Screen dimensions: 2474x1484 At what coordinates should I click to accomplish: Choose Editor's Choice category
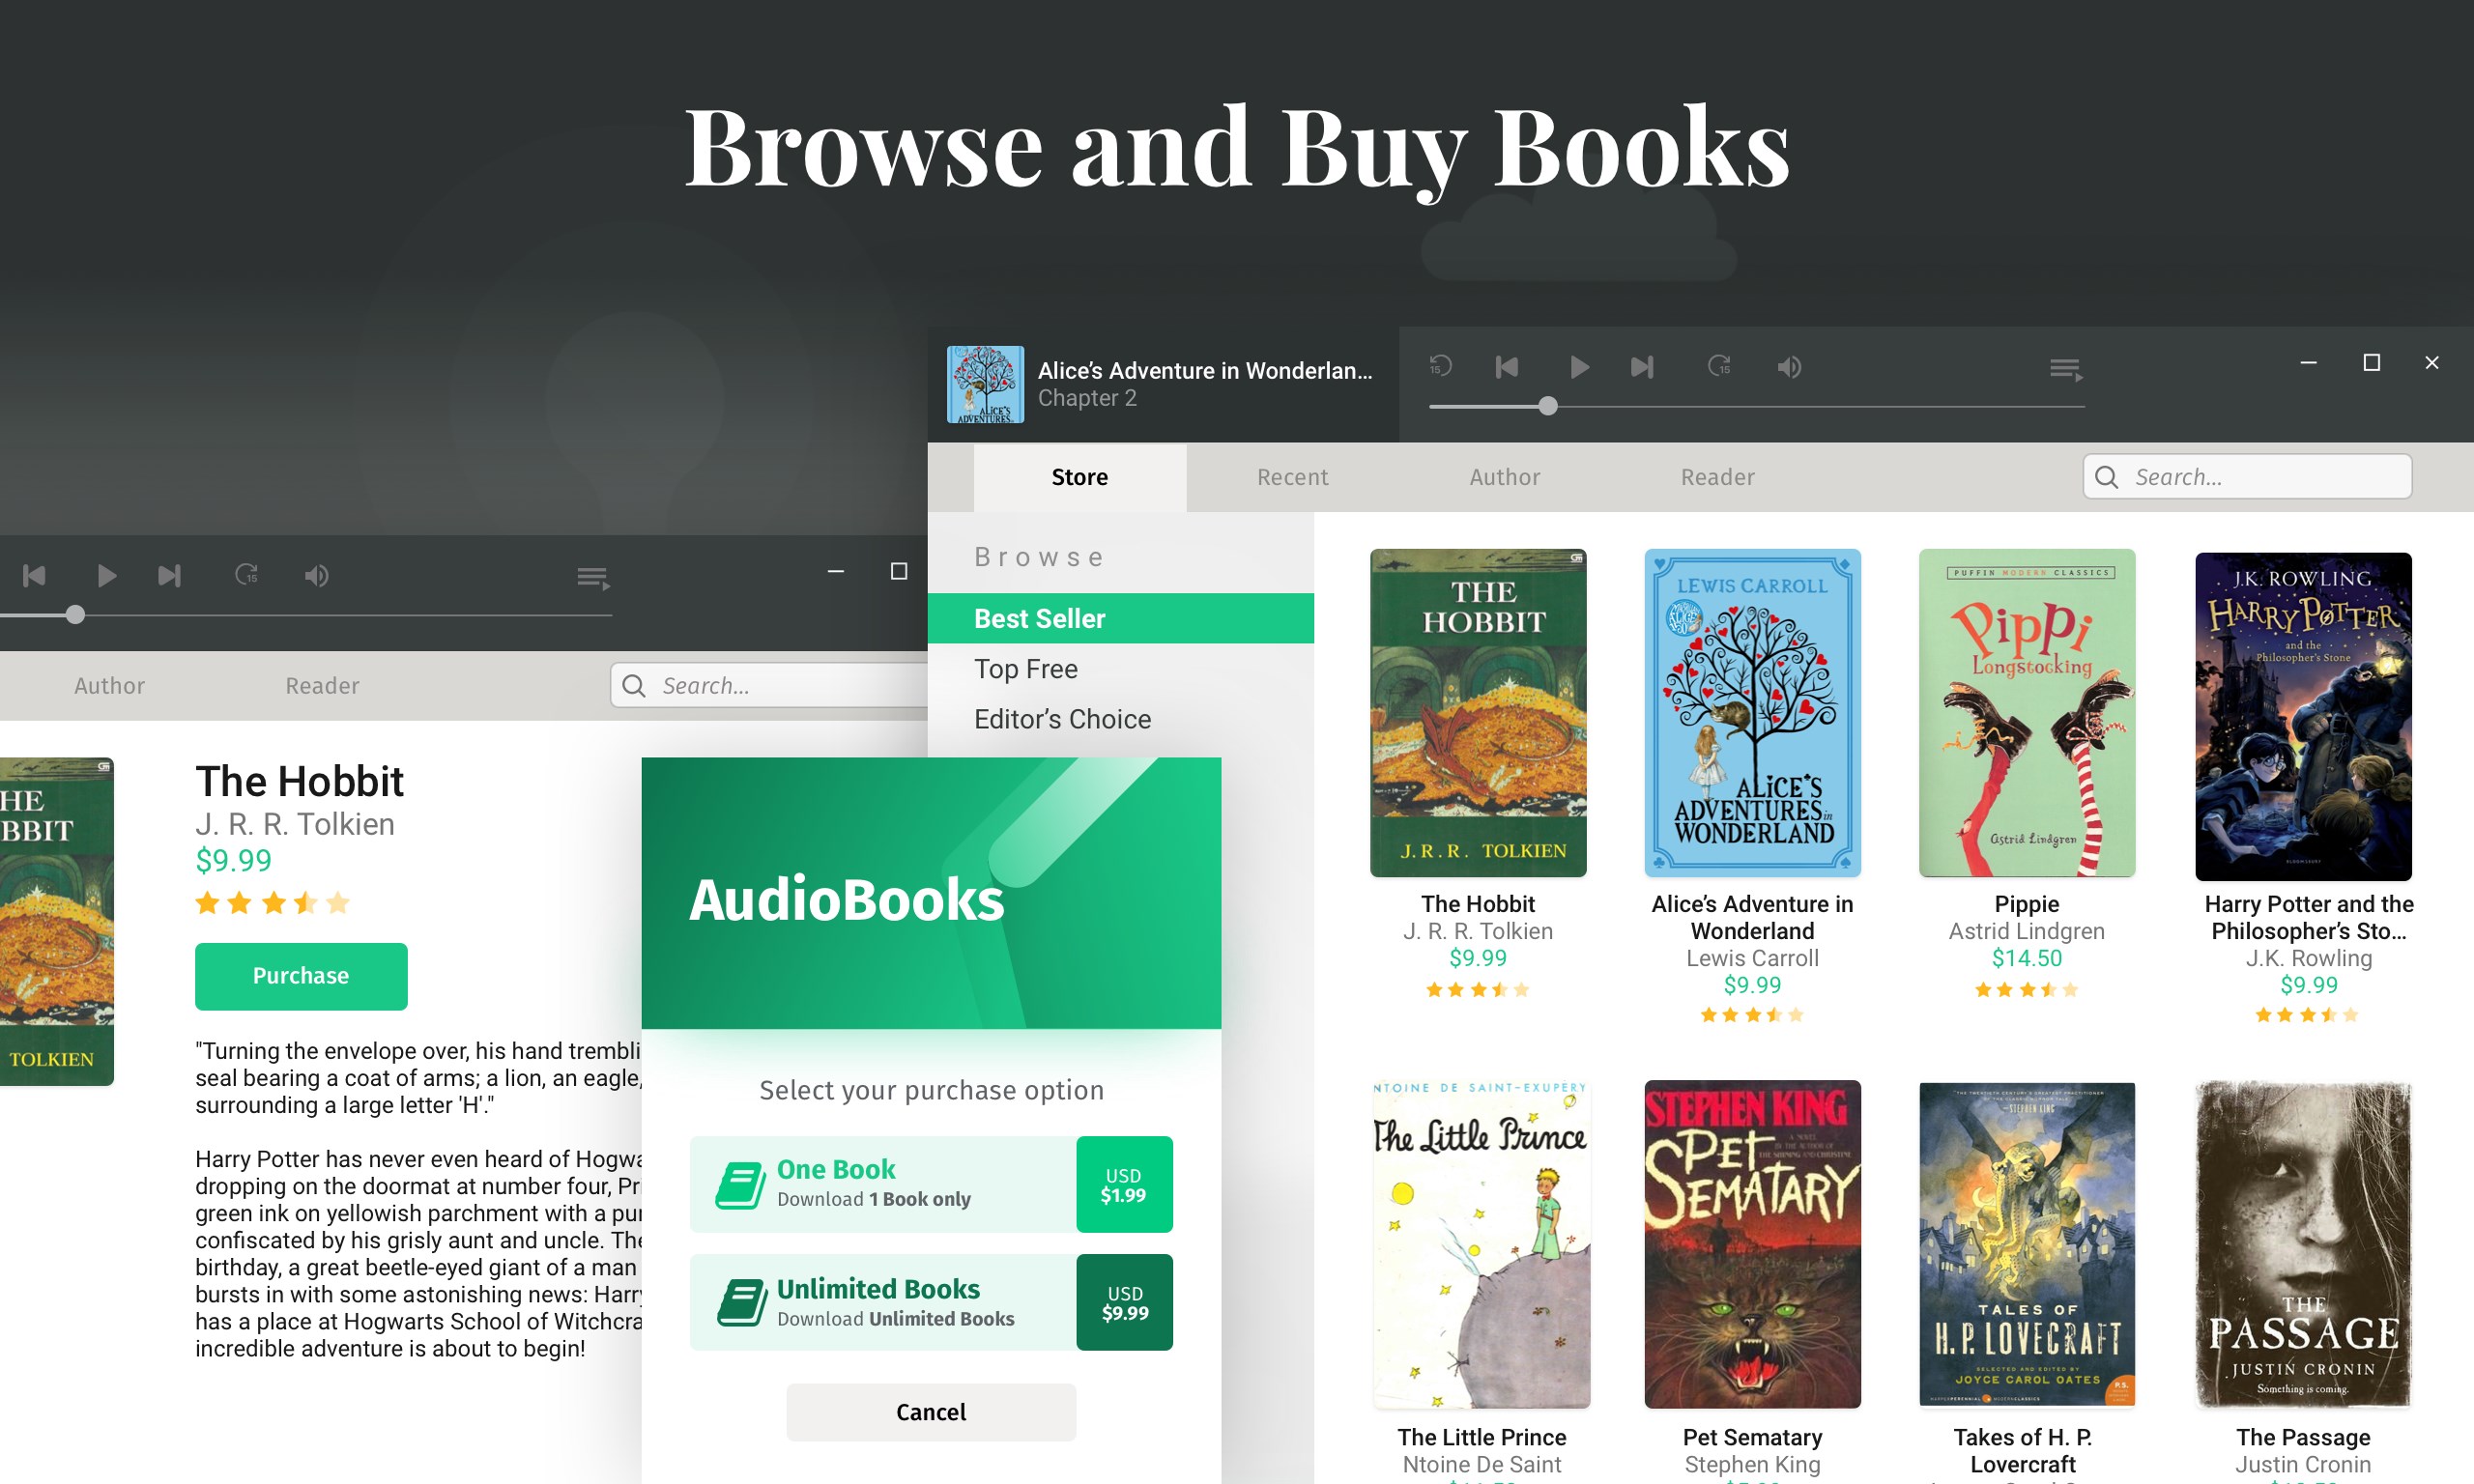pos(1062,719)
